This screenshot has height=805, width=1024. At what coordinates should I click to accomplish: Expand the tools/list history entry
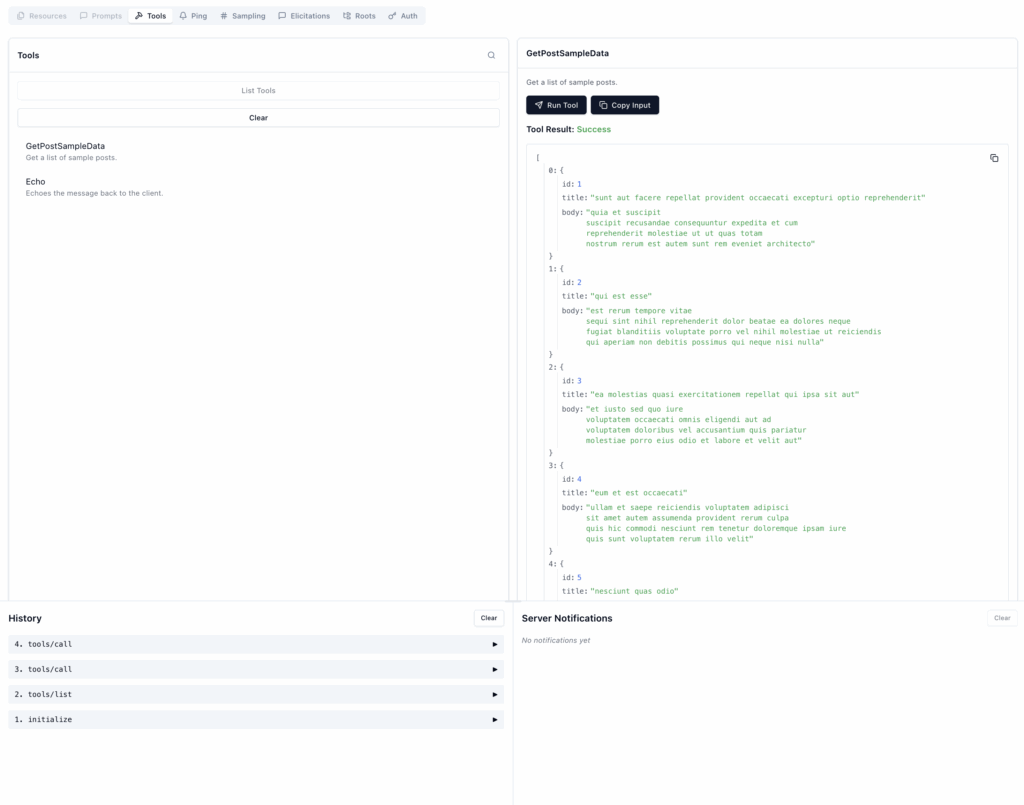point(494,694)
